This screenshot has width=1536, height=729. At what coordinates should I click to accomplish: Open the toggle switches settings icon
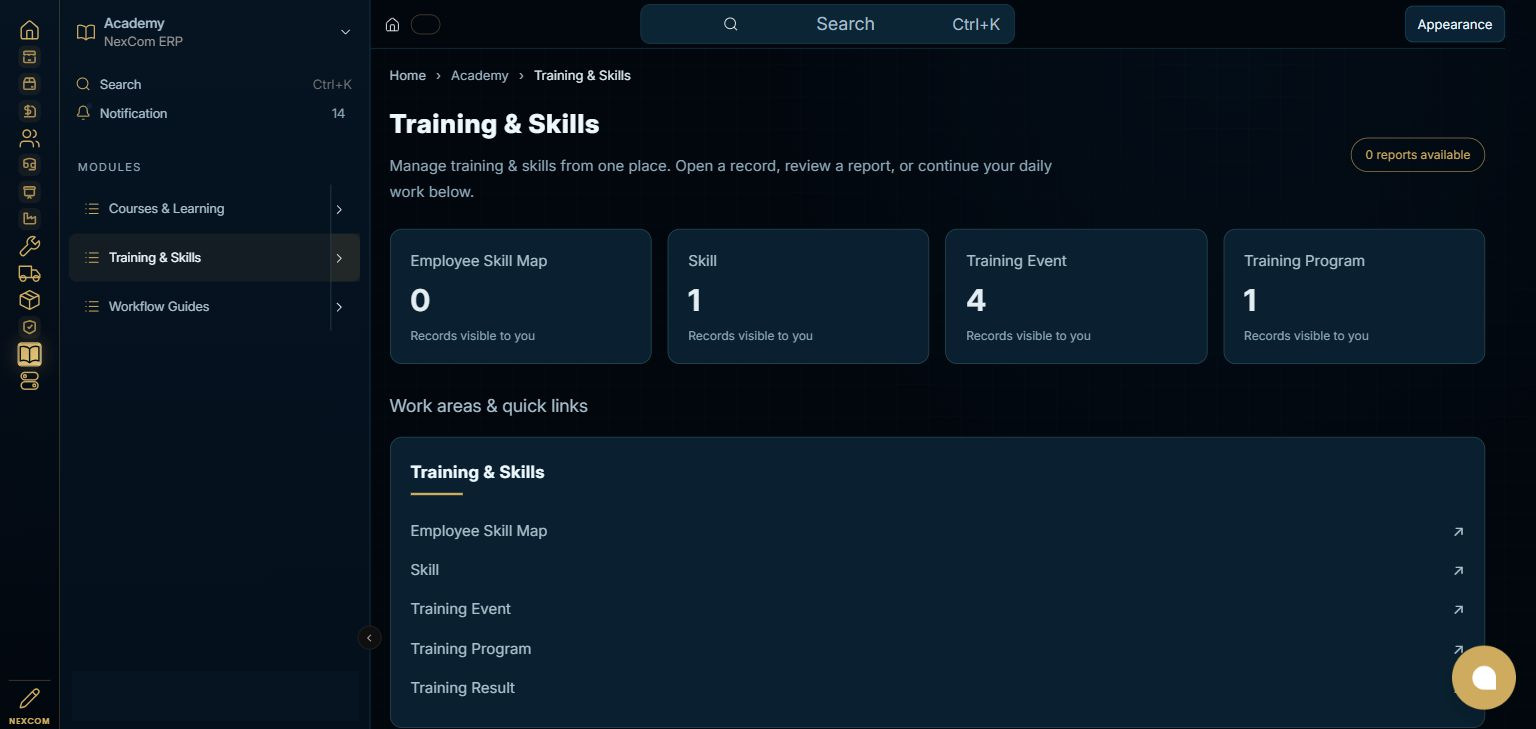[30, 381]
